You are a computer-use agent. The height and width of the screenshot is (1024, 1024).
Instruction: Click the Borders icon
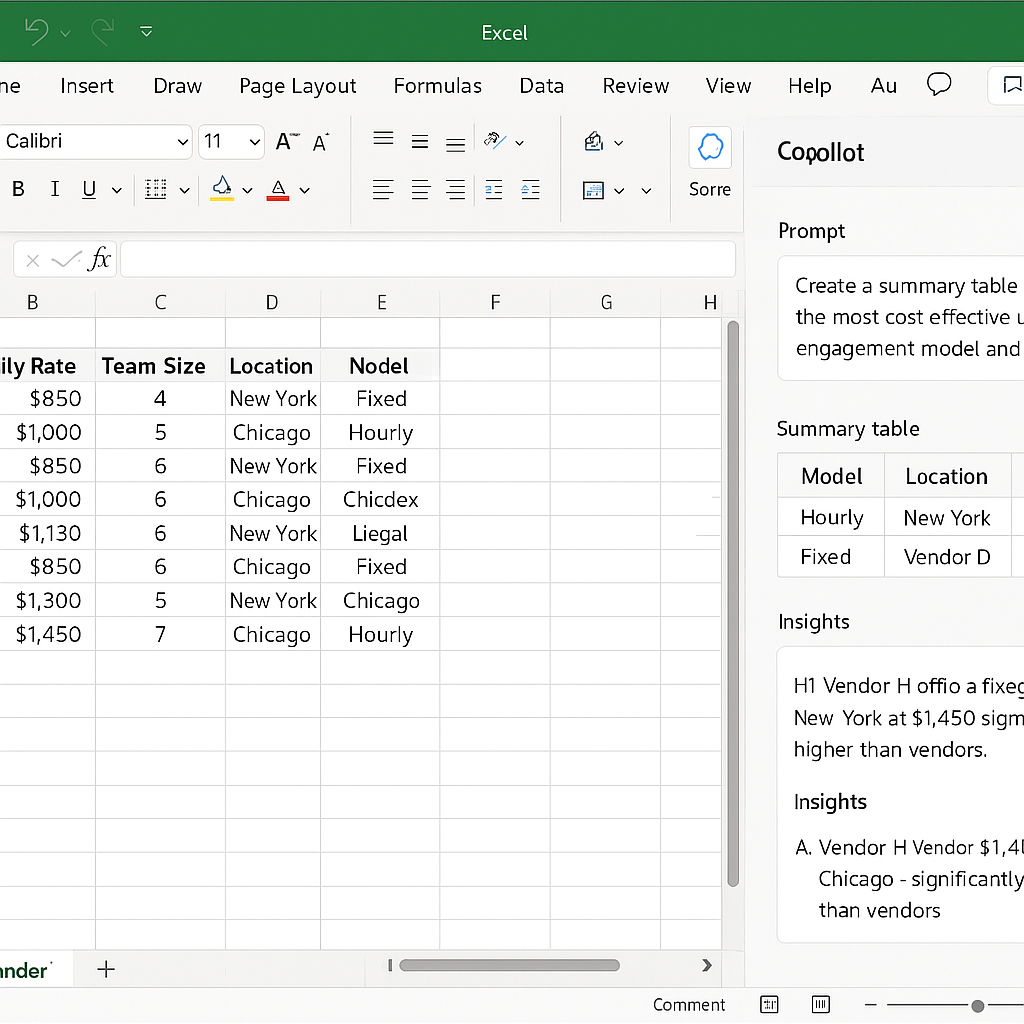155,189
